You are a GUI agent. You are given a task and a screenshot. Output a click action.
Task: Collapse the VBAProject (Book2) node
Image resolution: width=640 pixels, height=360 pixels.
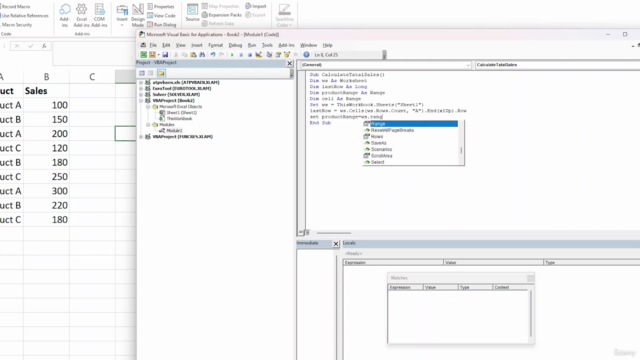[141, 100]
